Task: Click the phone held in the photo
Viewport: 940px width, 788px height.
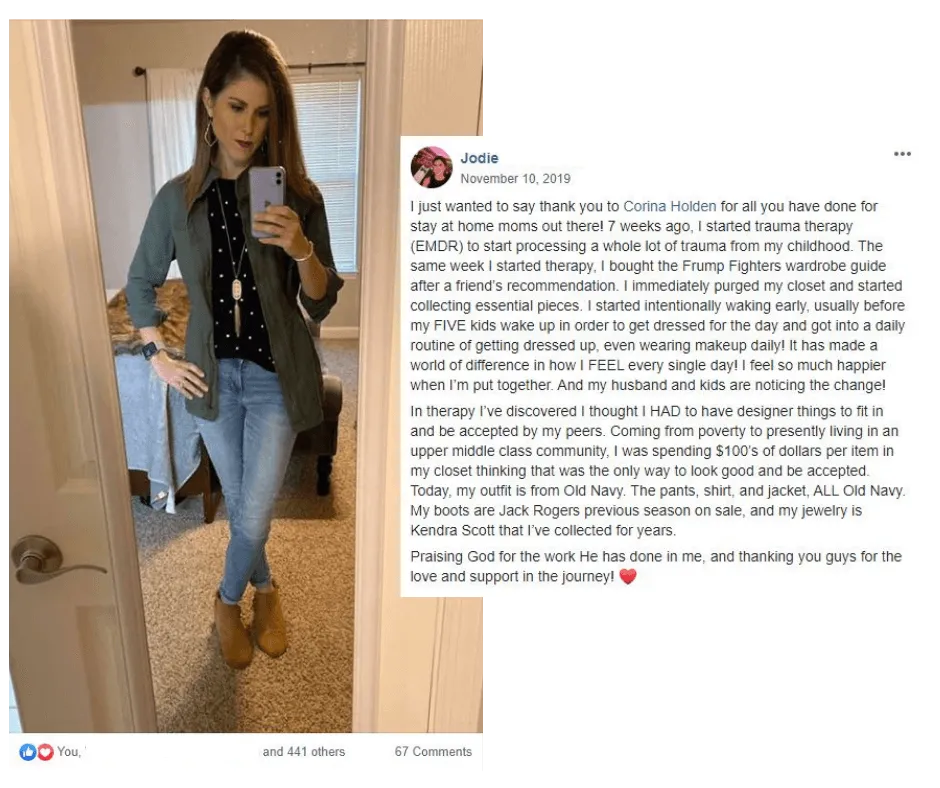Action: (267, 200)
